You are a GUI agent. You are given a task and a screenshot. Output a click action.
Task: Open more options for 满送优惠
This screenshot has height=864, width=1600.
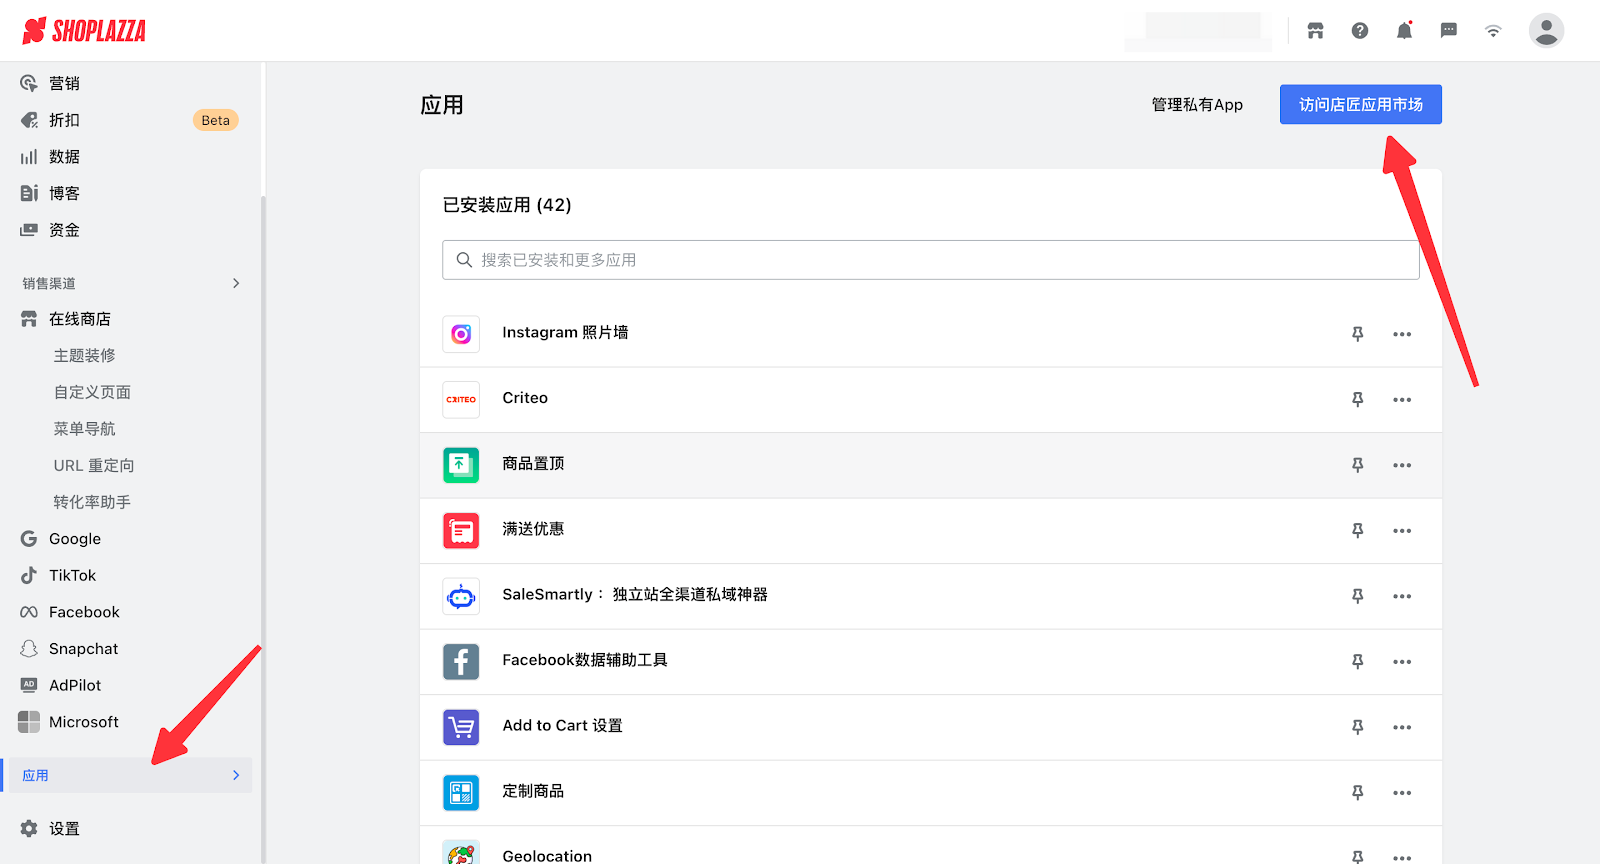(1402, 531)
